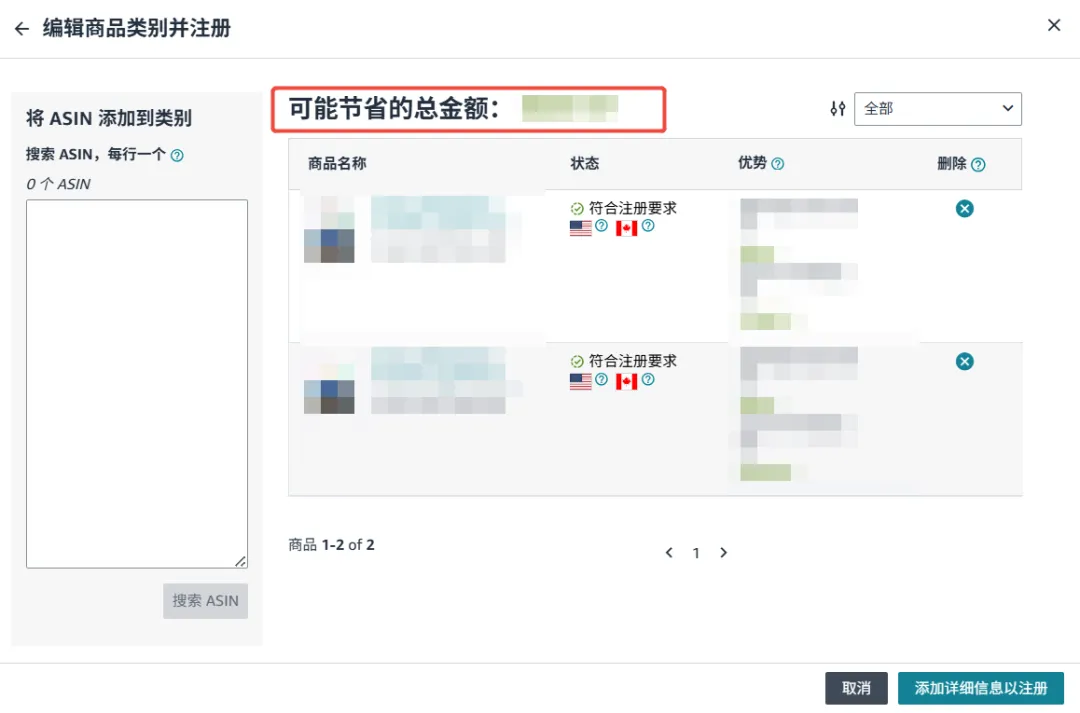Click the 搜索 ASIN button

coord(205,600)
